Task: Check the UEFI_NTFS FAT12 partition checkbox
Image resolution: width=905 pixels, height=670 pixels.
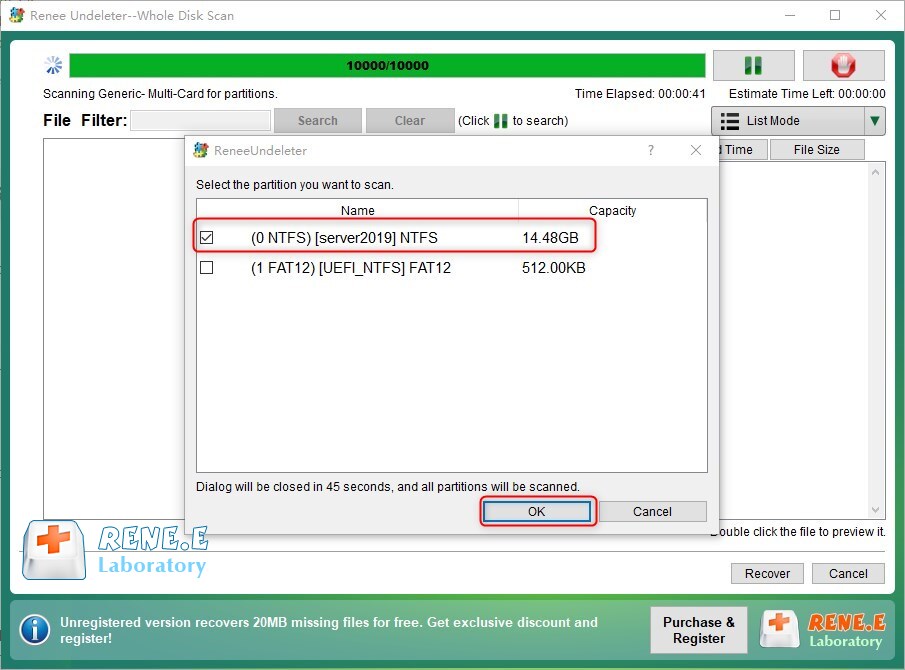Action: (207, 268)
